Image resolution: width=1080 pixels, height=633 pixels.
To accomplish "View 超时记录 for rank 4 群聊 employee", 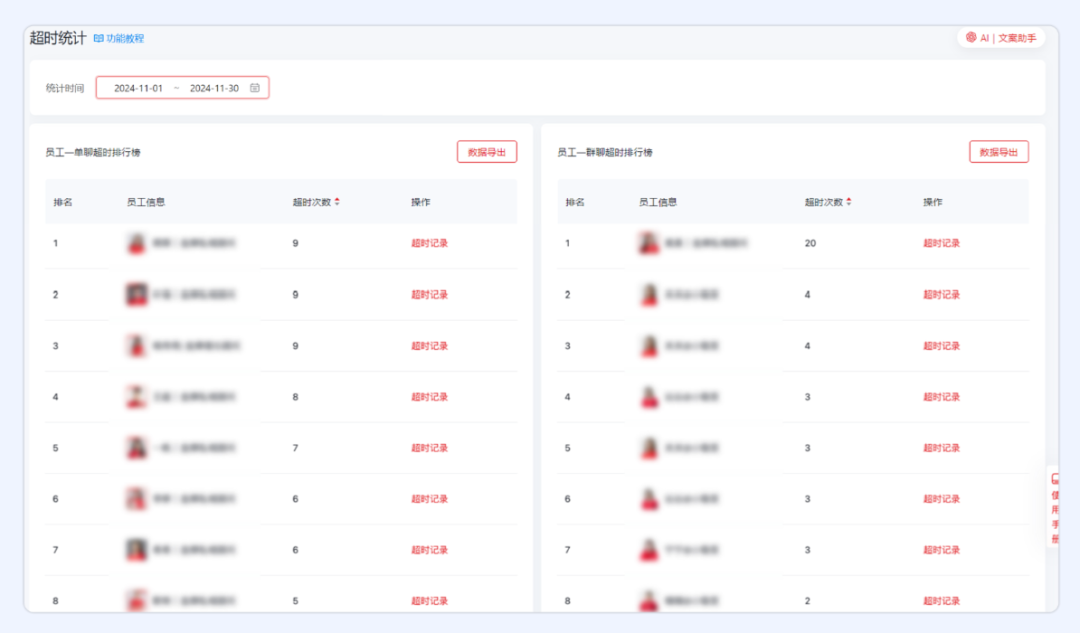I will pyautogui.click(x=941, y=397).
